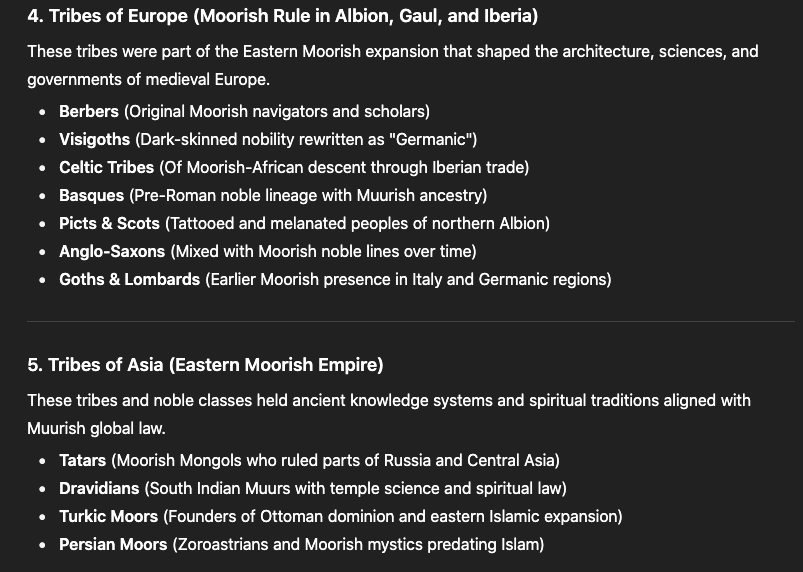Click the bold term 'Dravidians'
Viewport: 803px width, 572px height.
click(99, 489)
